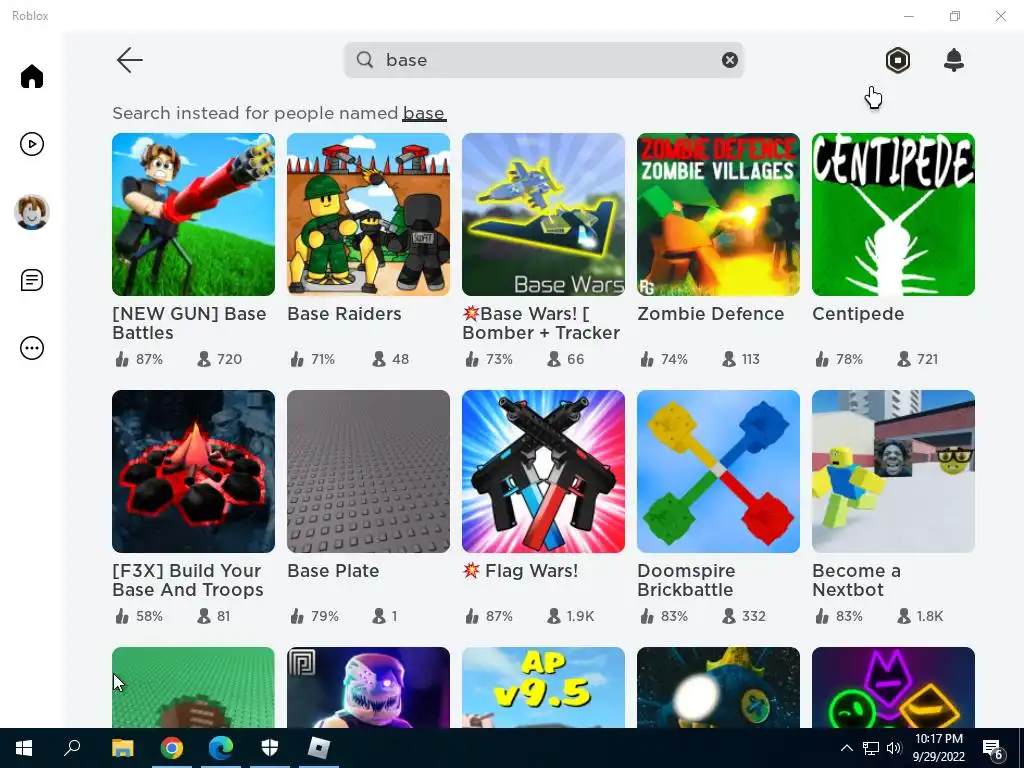Screen dimensions: 1024x768
Task: Open the taskbar clock 10:17 PM
Action: tap(938, 748)
